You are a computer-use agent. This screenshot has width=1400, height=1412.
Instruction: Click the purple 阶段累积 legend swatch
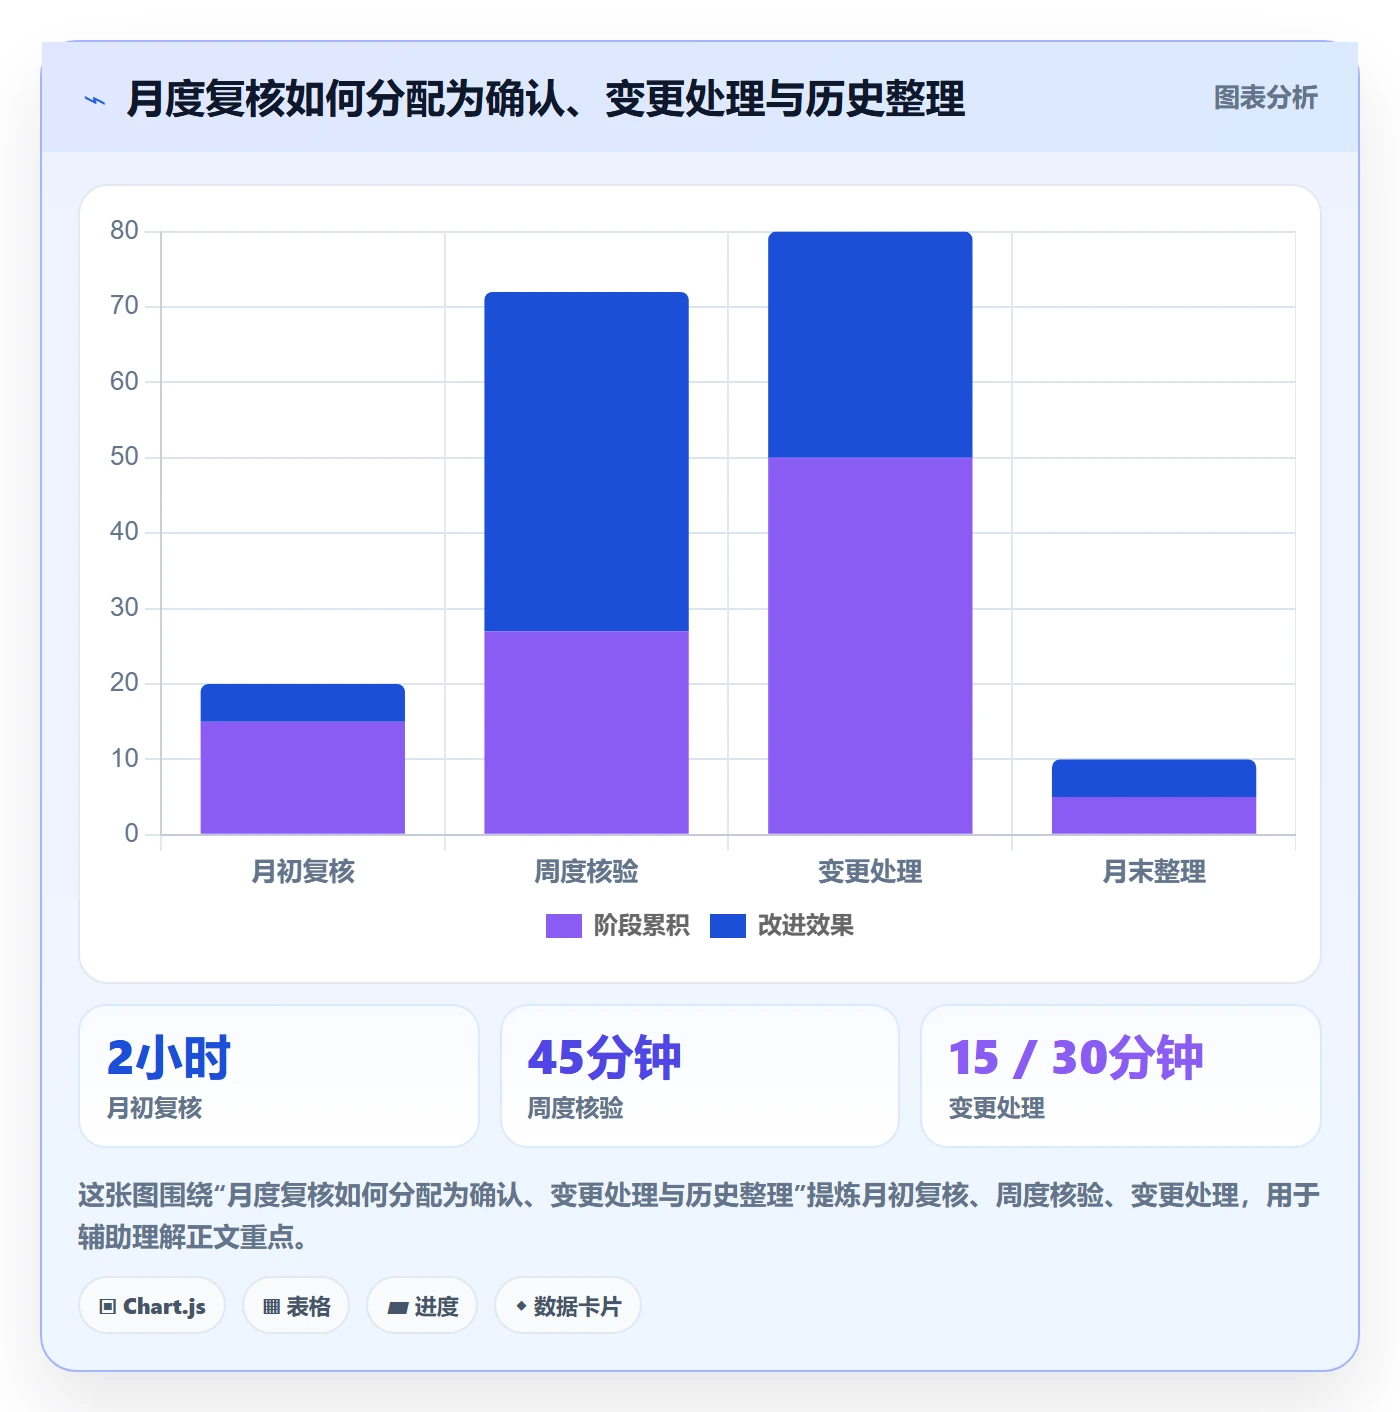point(563,926)
